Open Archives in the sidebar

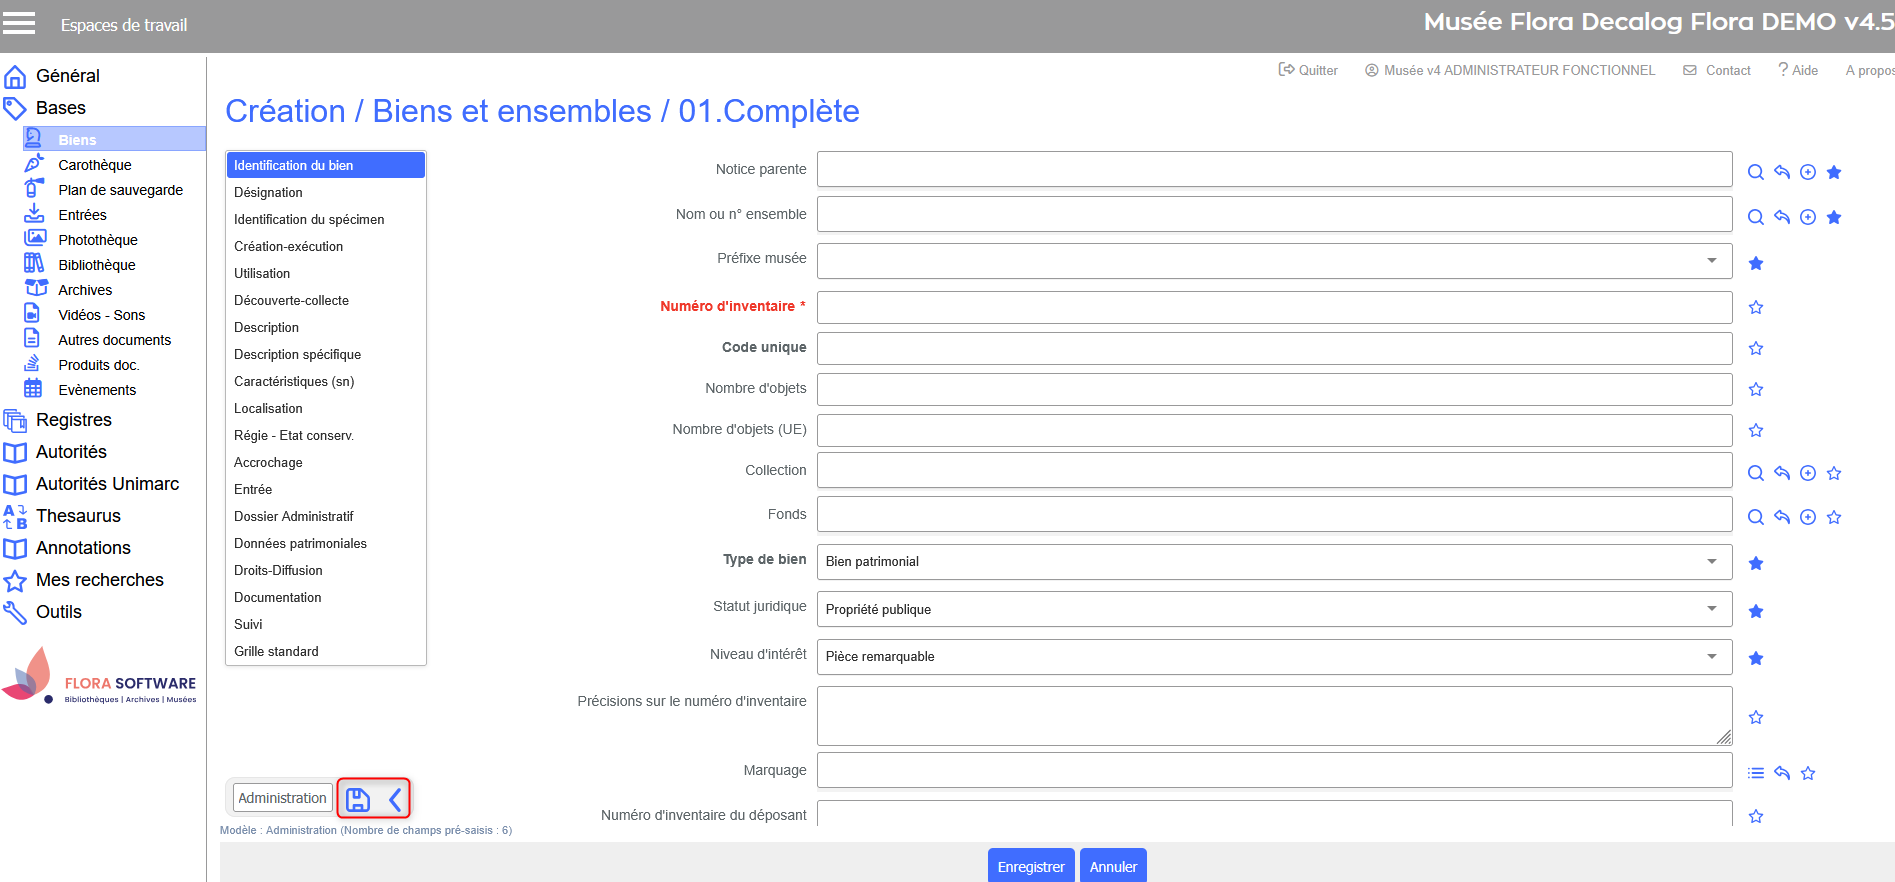click(85, 290)
